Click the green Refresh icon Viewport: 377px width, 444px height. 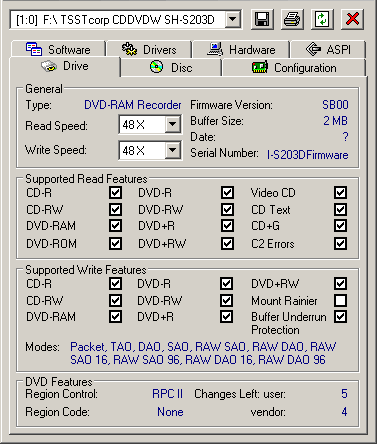point(322,19)
